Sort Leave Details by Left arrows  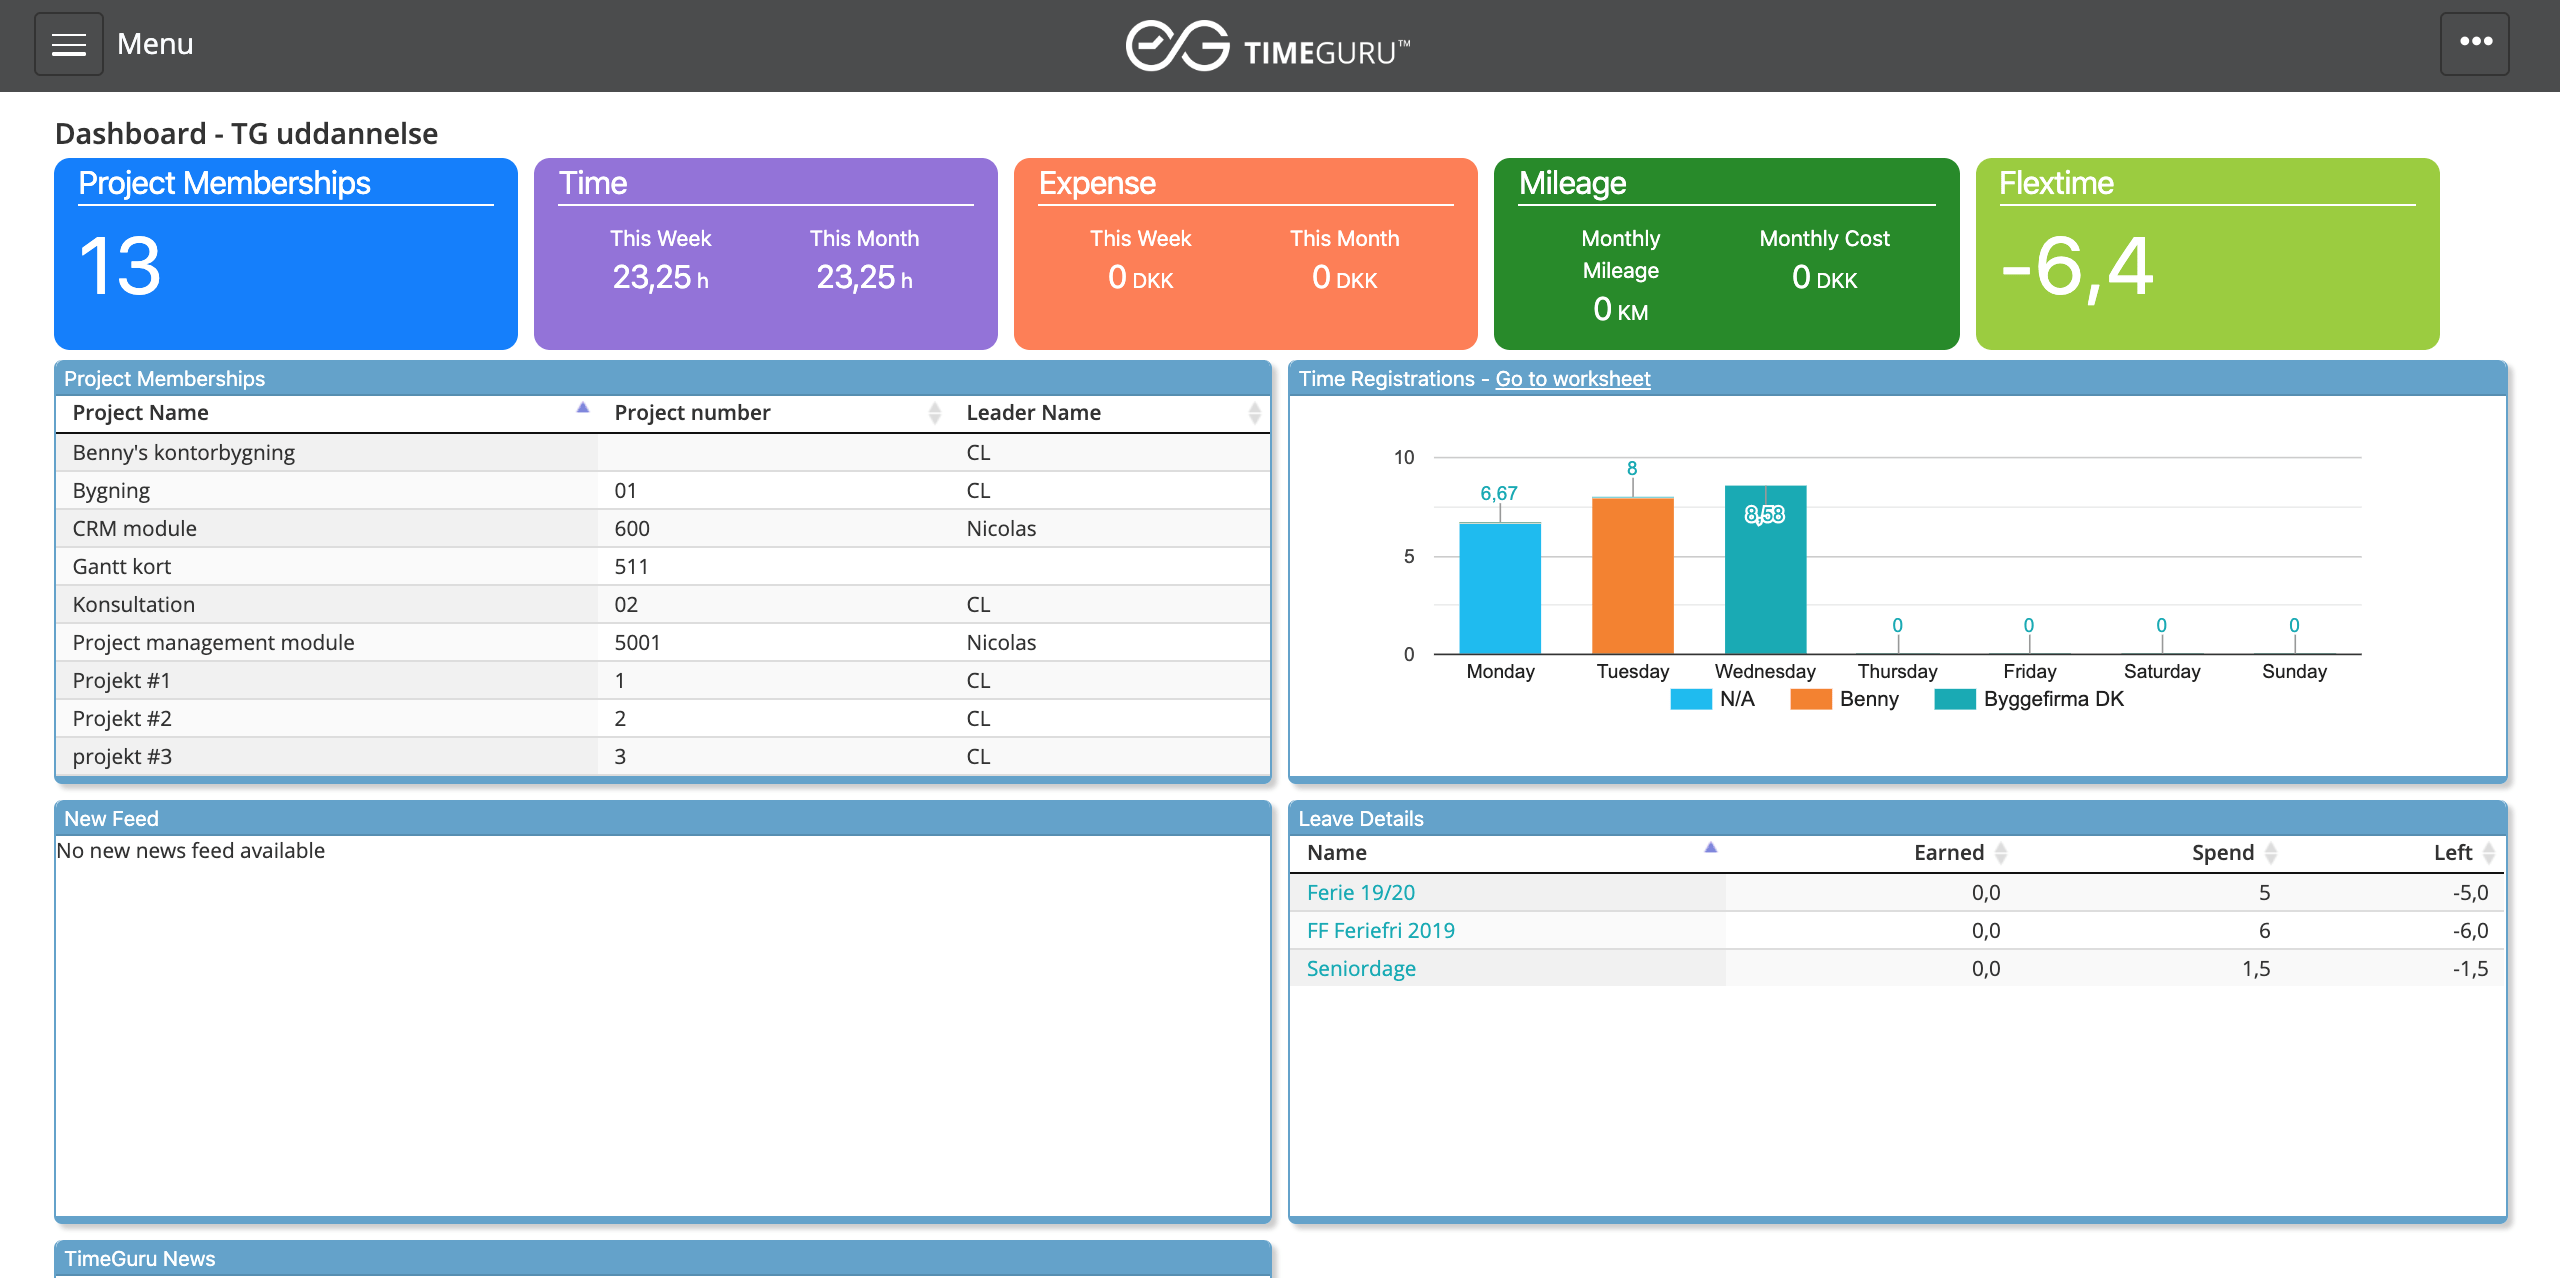[x=2489, y=853]
